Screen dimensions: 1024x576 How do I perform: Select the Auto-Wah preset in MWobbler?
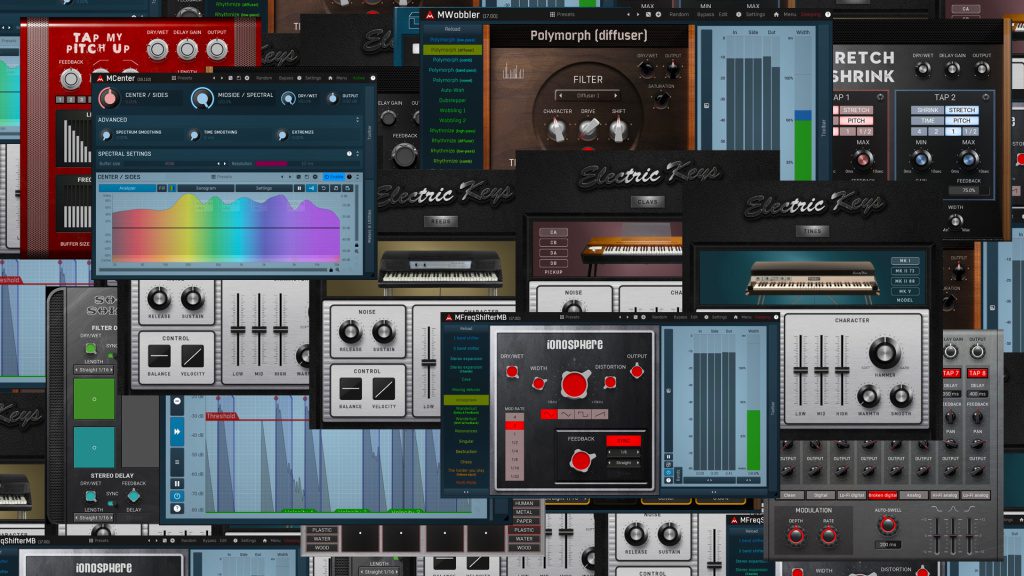pos(452,90)
